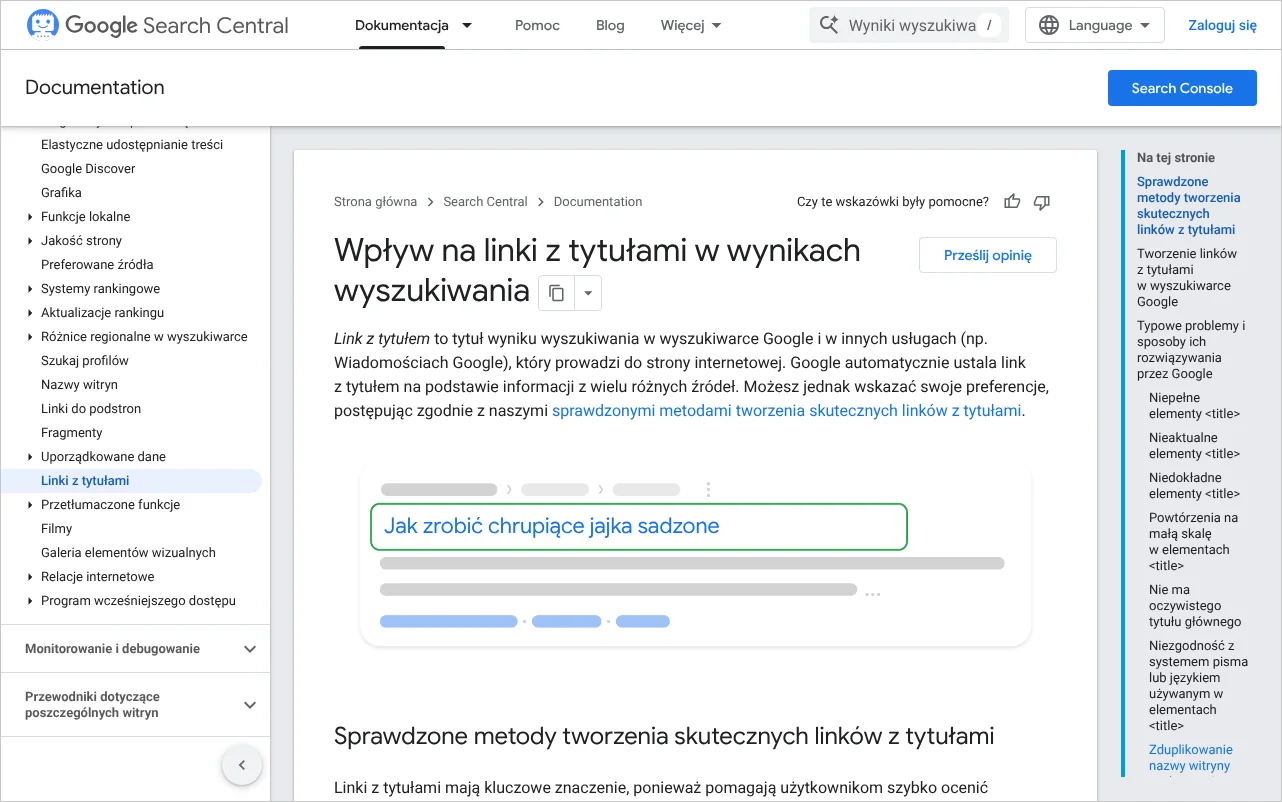
Task: Click the Prześlij opinię button
Action: pyautogui.click(x=988, y=255)
